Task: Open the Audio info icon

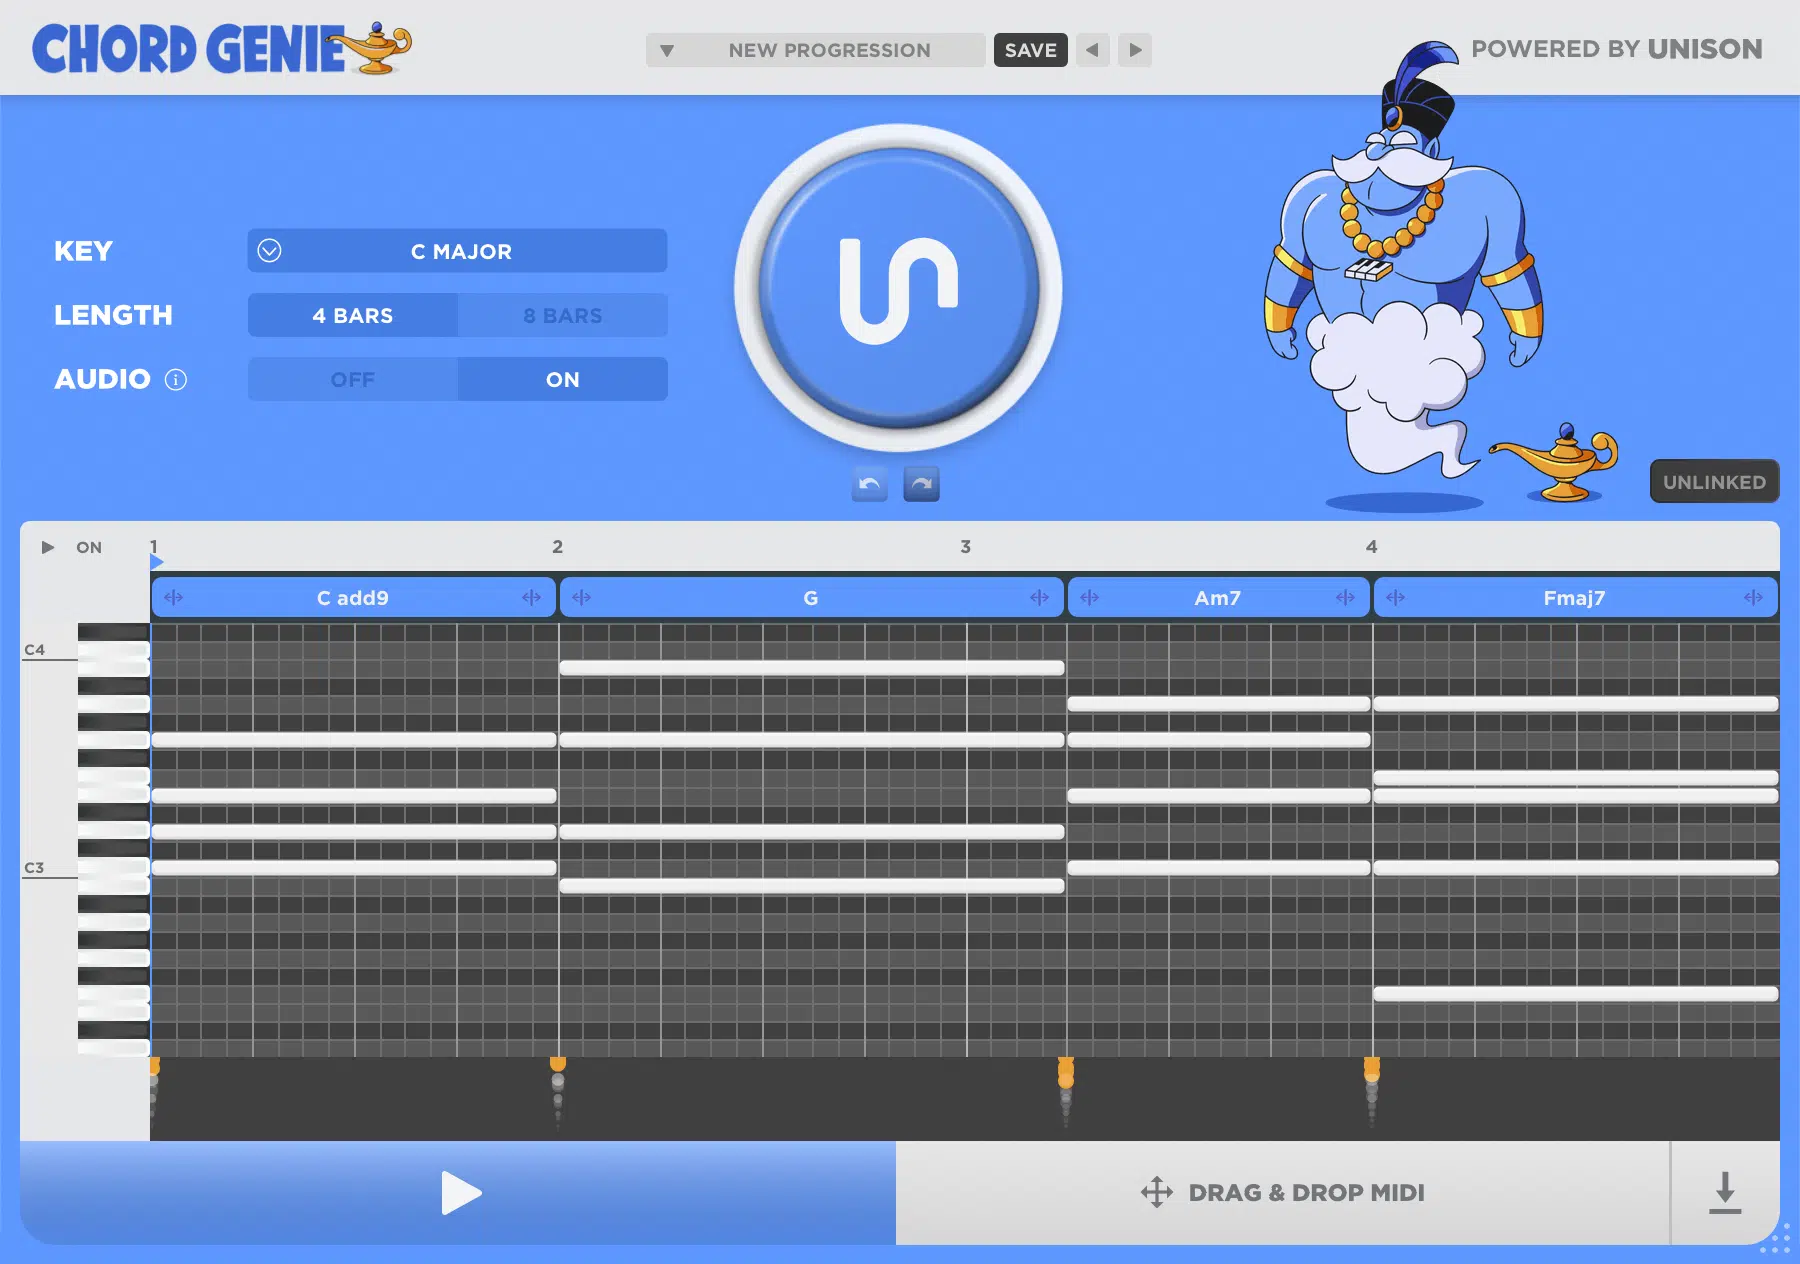Action: 176,380
